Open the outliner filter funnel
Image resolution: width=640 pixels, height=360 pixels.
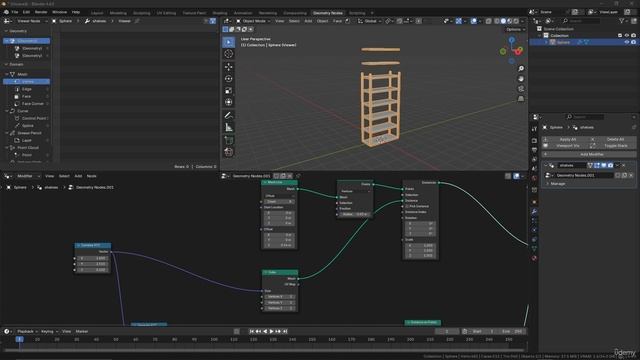621,21
